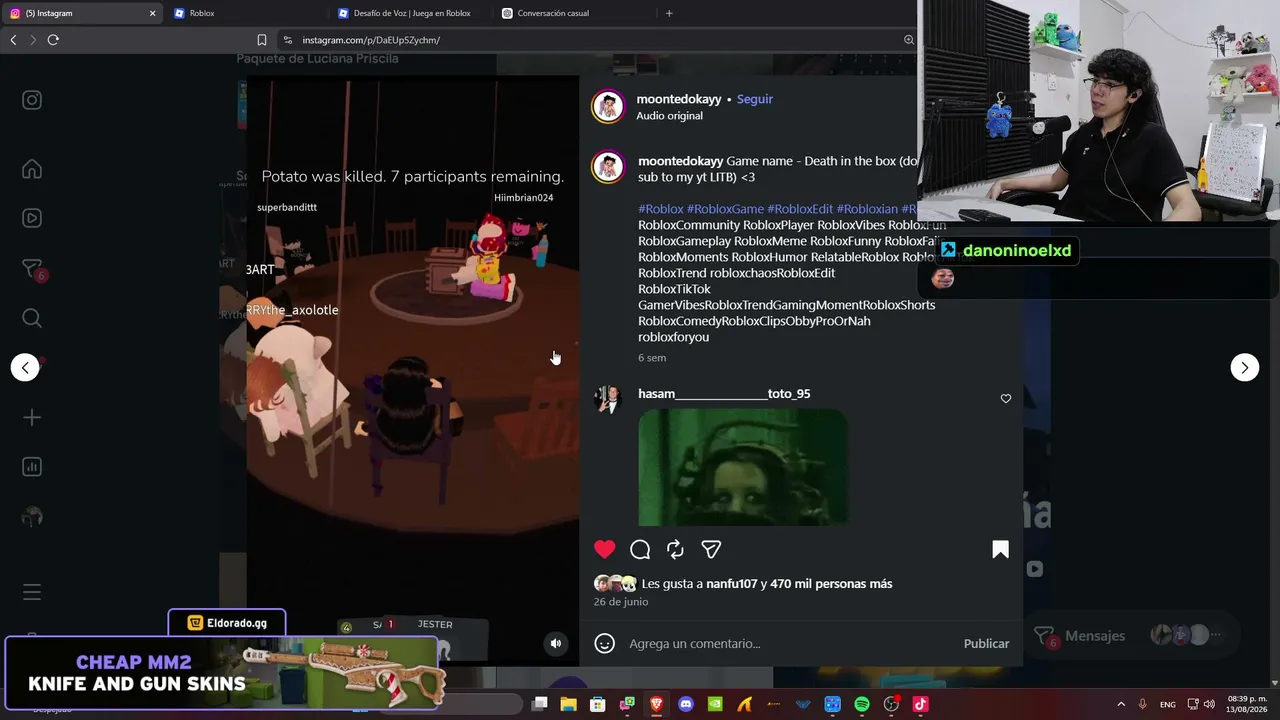Open a new browser tab

[669, 13]
